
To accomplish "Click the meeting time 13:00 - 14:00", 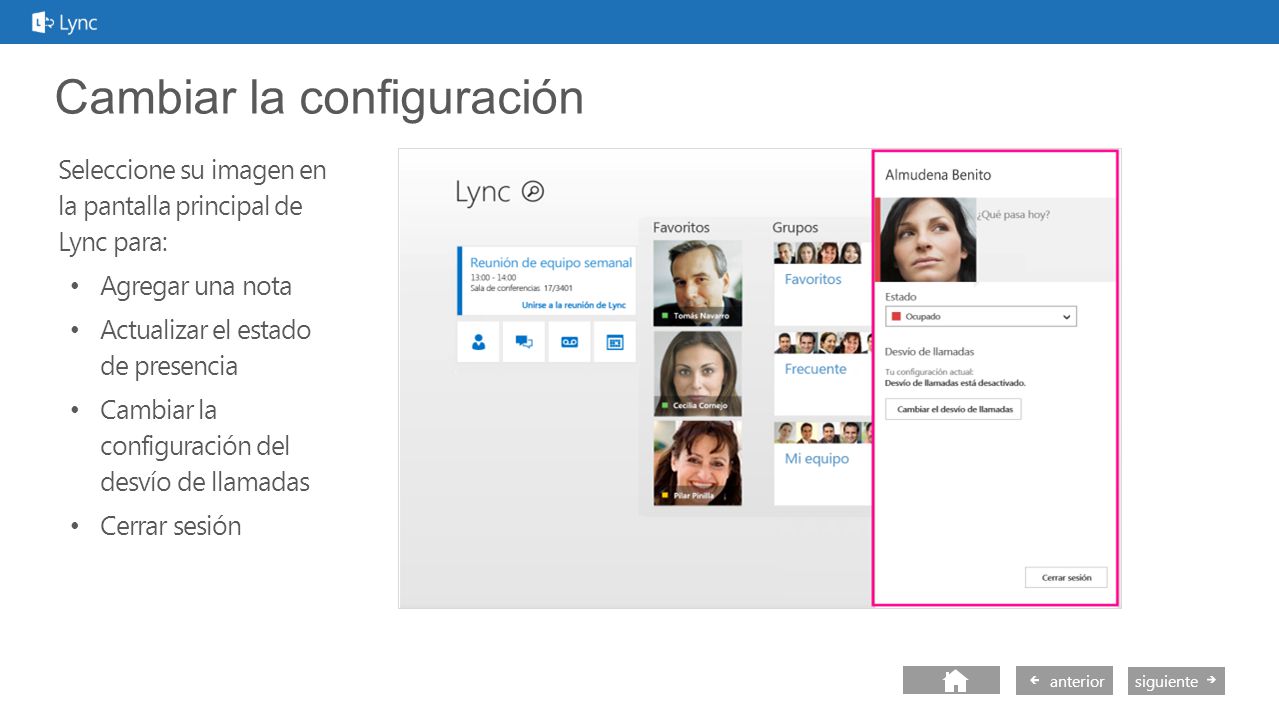I will (493, 277).
